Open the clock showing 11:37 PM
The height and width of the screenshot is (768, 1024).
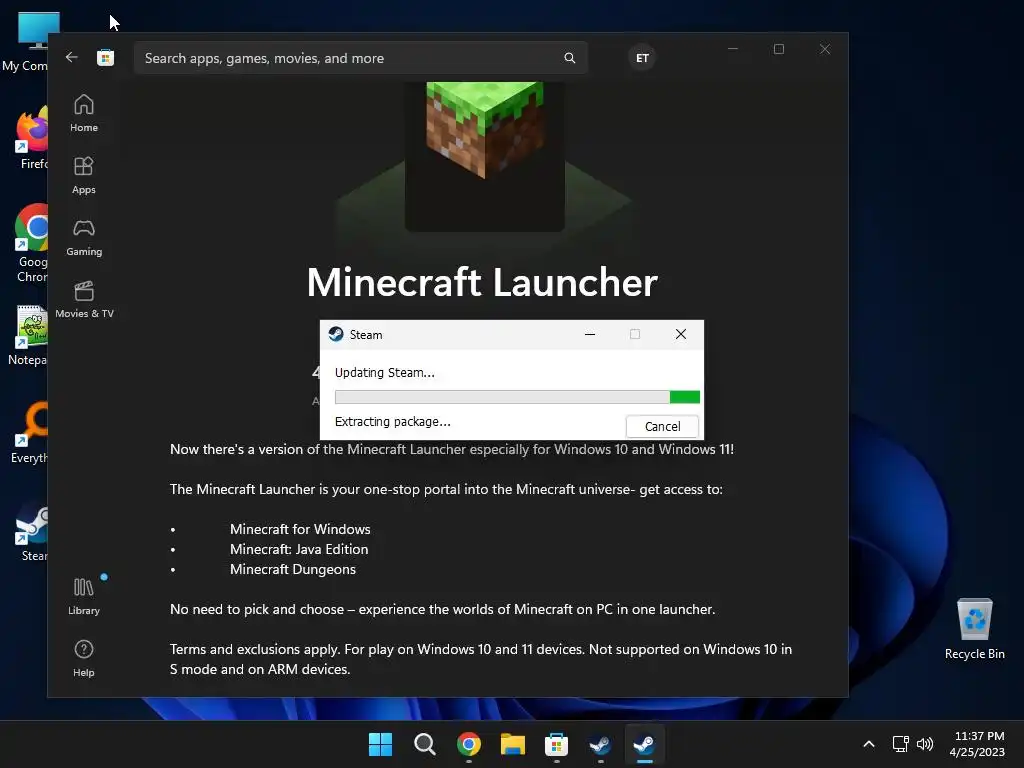pyautogui.click(x=977, y=744)
